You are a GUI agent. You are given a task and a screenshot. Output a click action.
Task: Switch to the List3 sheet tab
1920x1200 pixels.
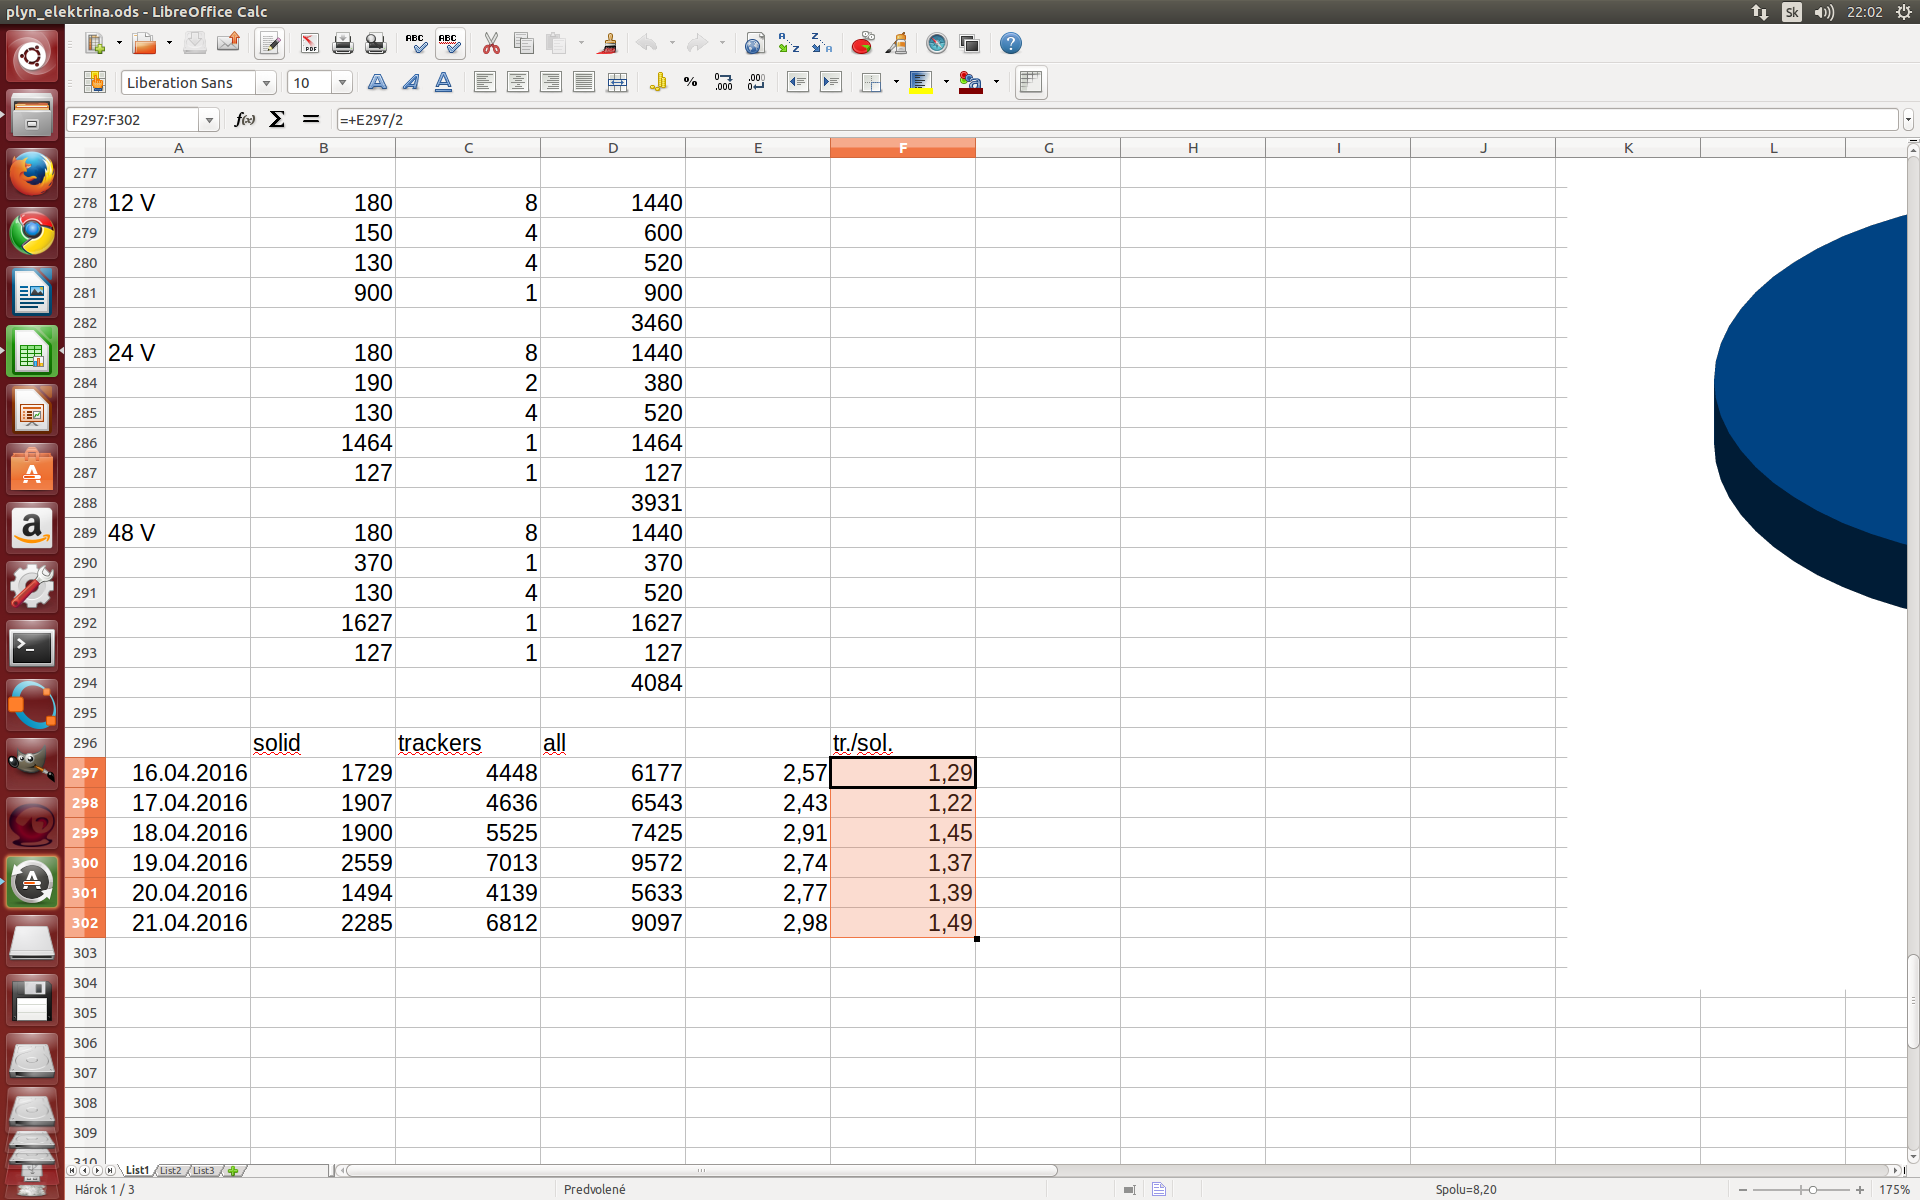pos(203,1170)
